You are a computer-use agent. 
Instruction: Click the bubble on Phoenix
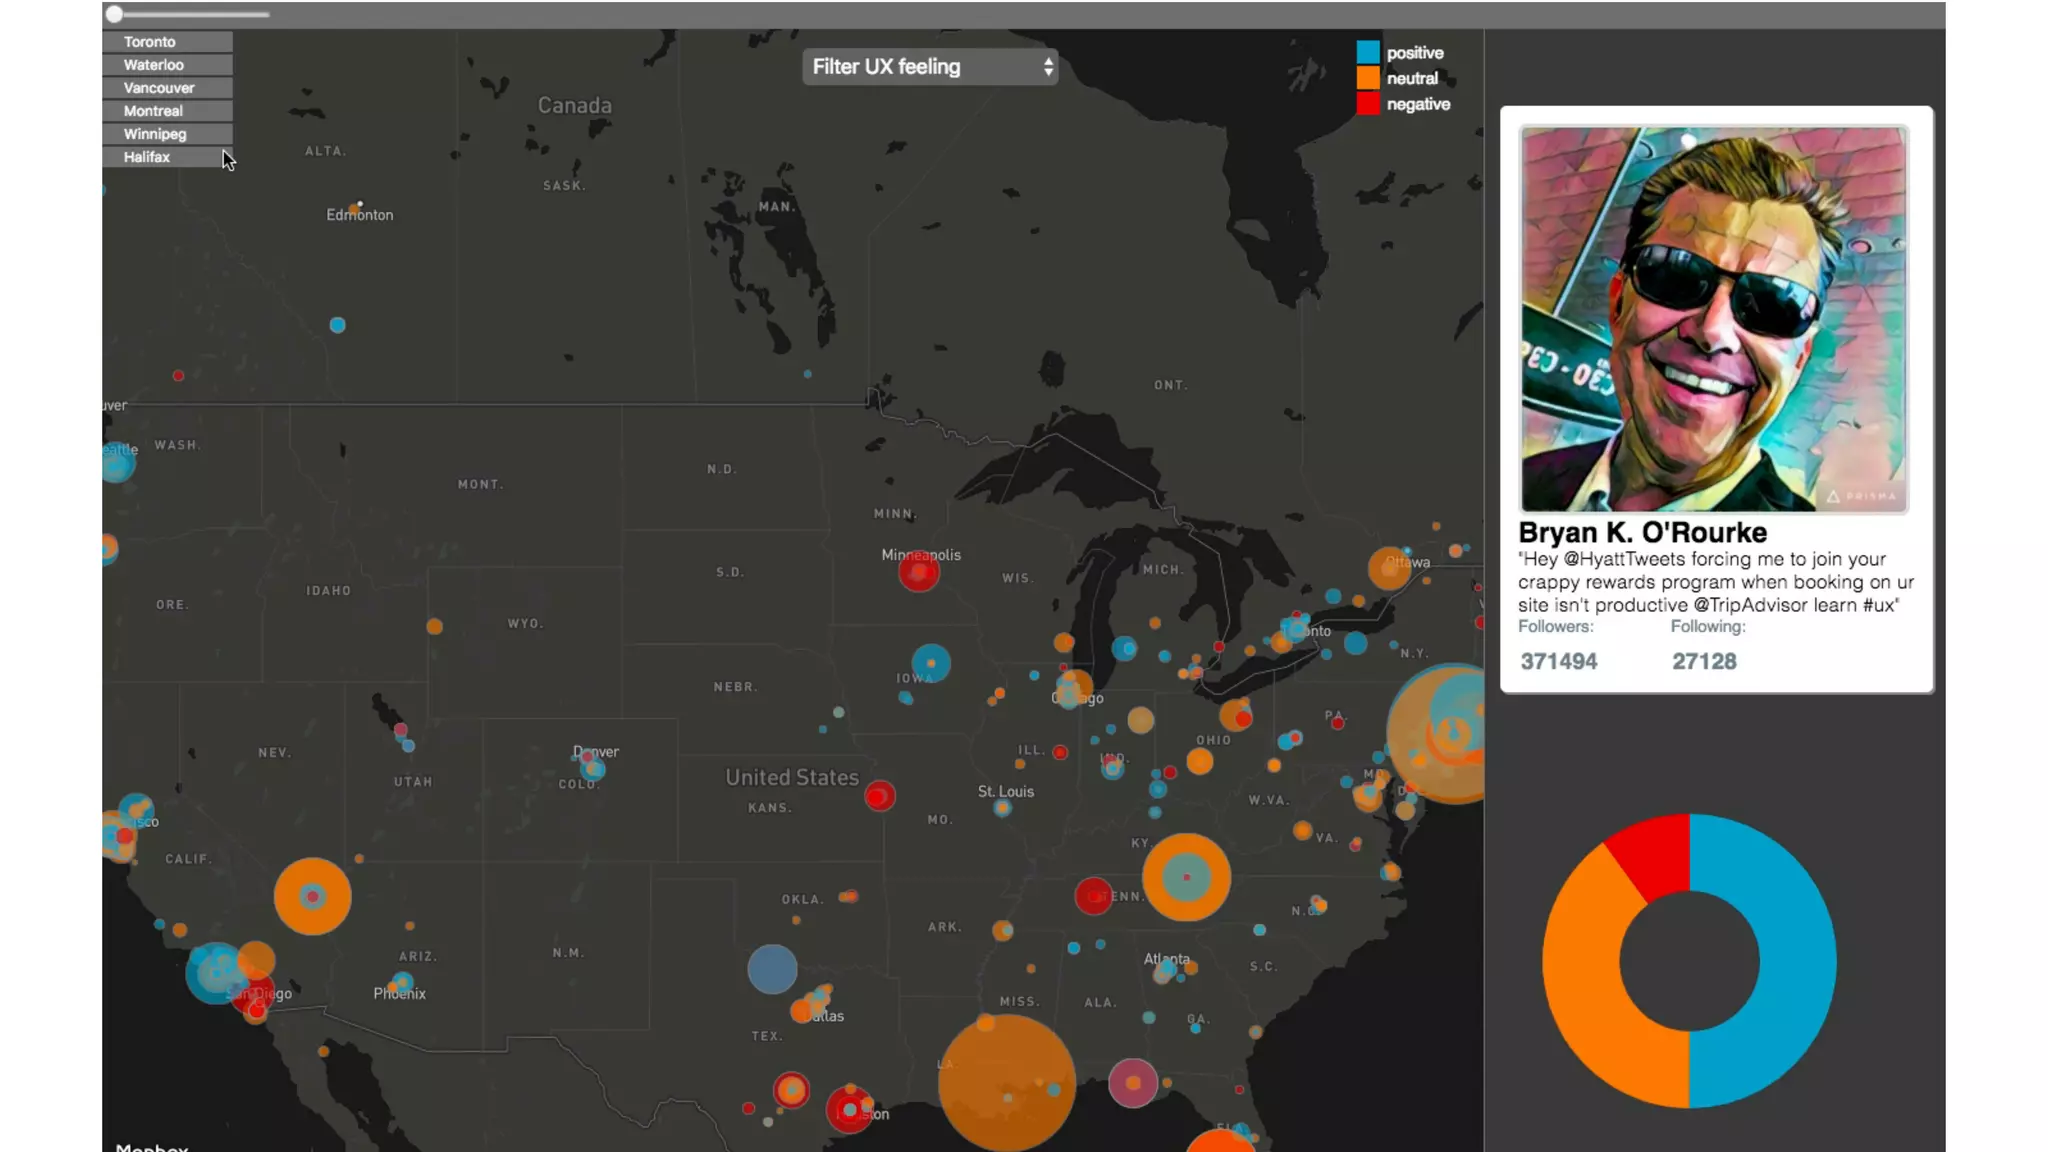click(x=402, y=983)
